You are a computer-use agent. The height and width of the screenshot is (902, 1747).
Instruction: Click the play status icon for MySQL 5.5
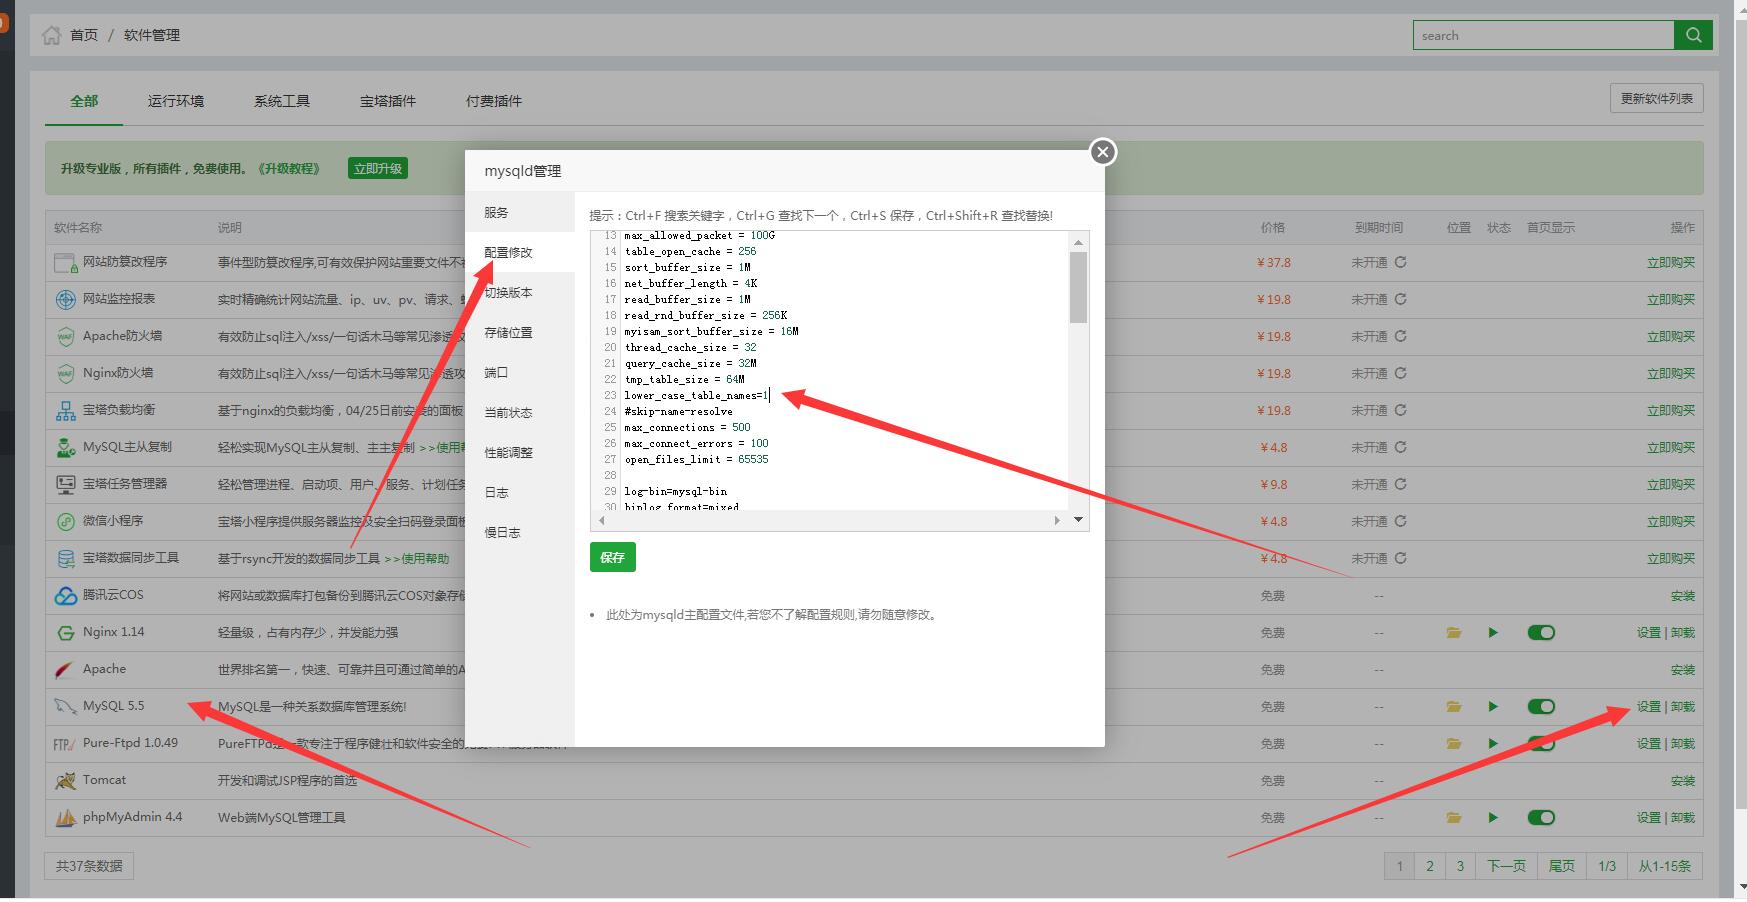[1493, 707]
